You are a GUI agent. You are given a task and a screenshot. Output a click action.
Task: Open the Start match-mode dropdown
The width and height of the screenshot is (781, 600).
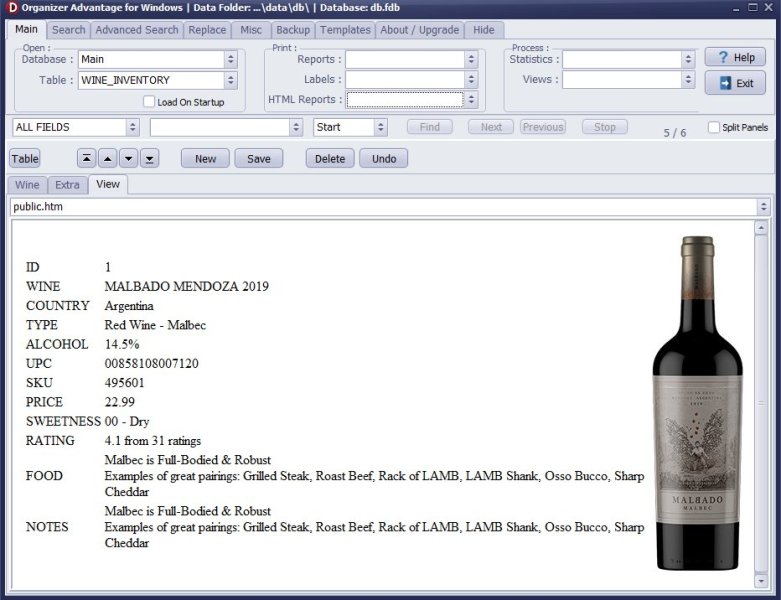[x=381, y=127]
